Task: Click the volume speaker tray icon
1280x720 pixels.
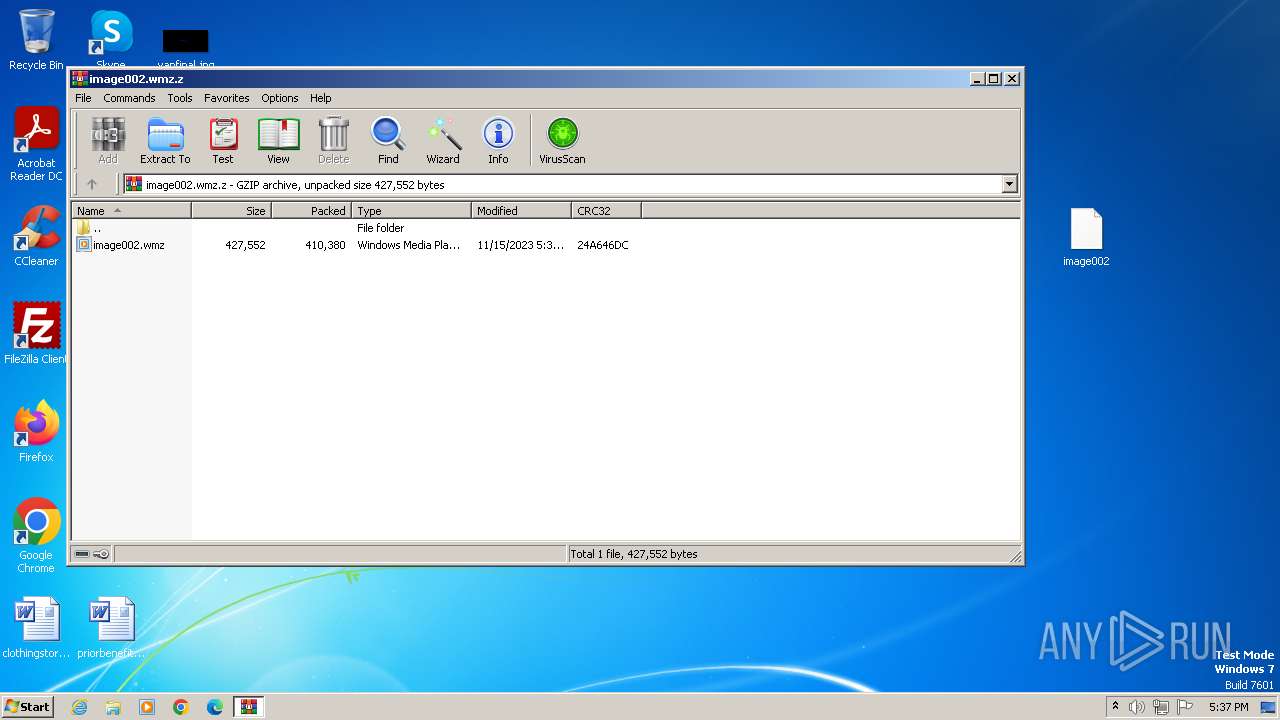Action: [1137, 707]
